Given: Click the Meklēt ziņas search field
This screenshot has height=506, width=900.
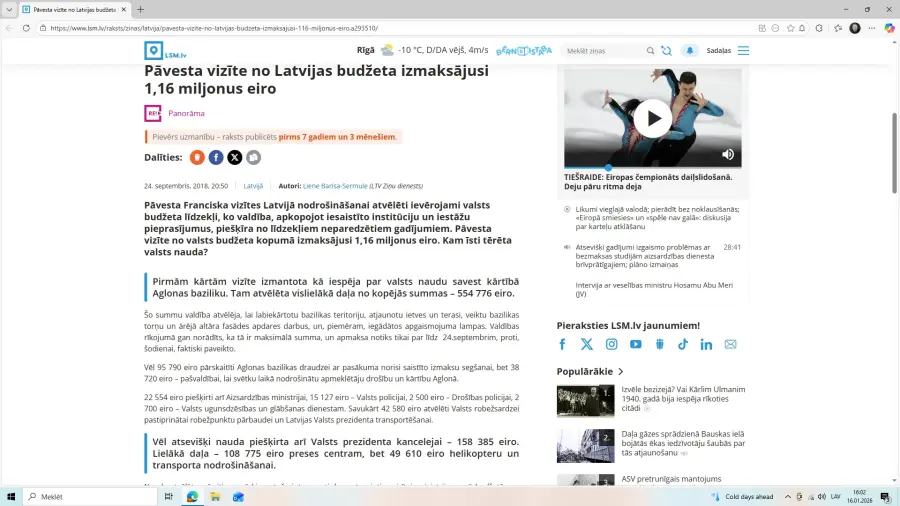Looking at the screenshot, I should coord(603,51).
